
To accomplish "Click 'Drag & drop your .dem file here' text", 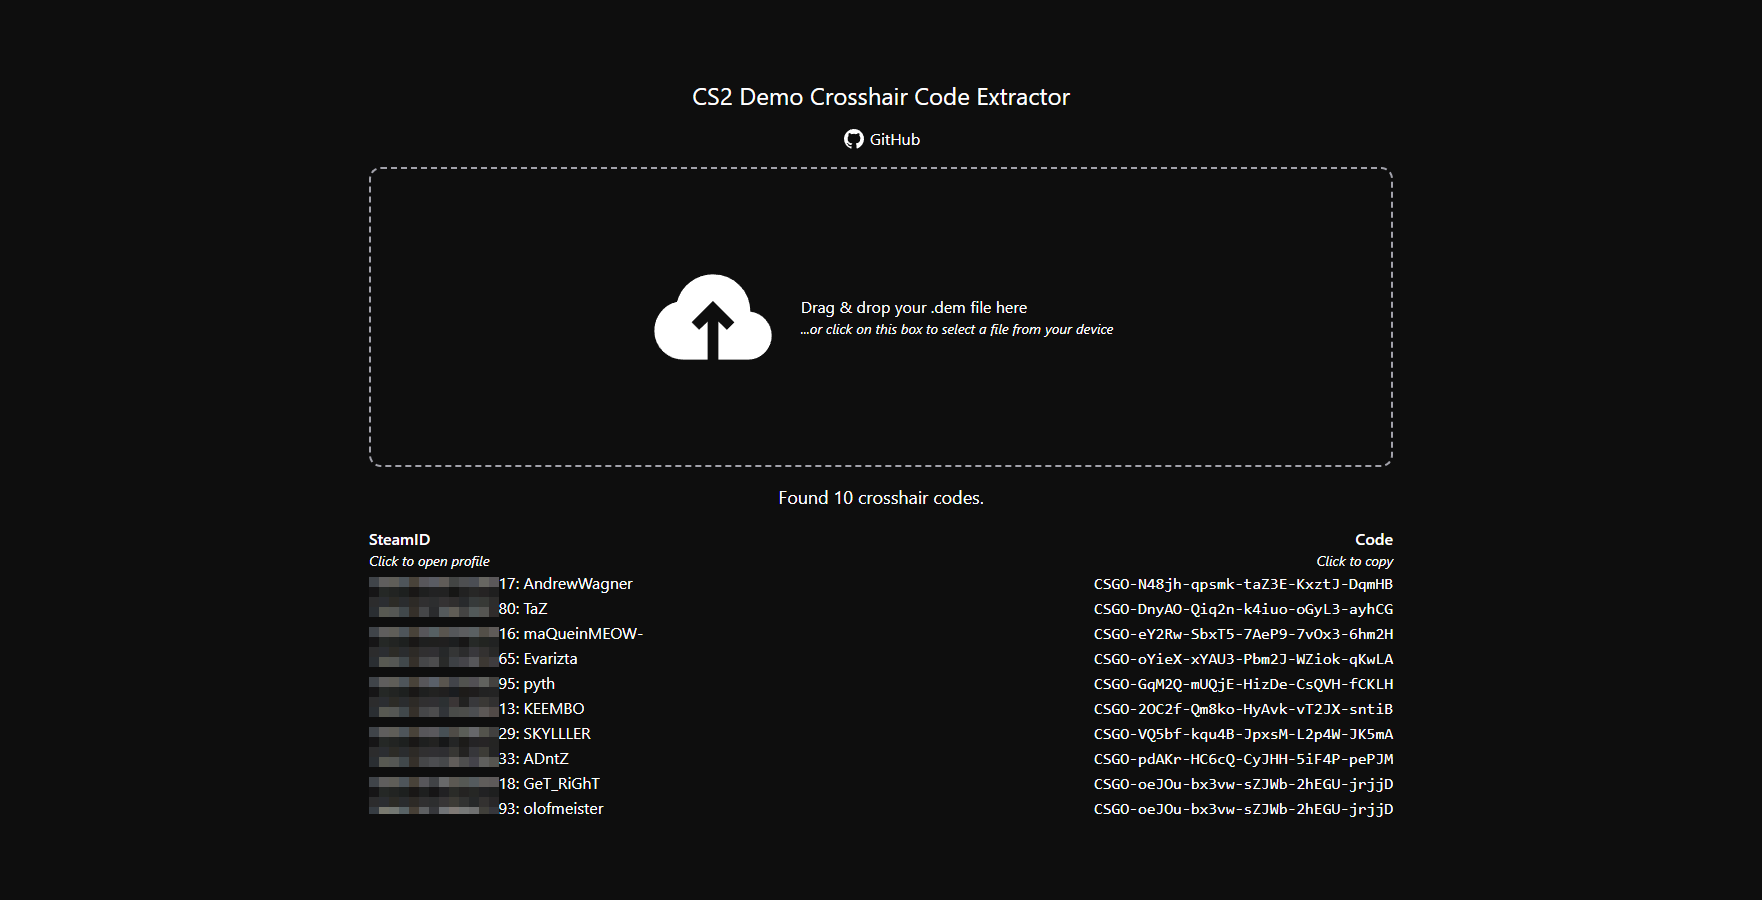I will (913, 308).
